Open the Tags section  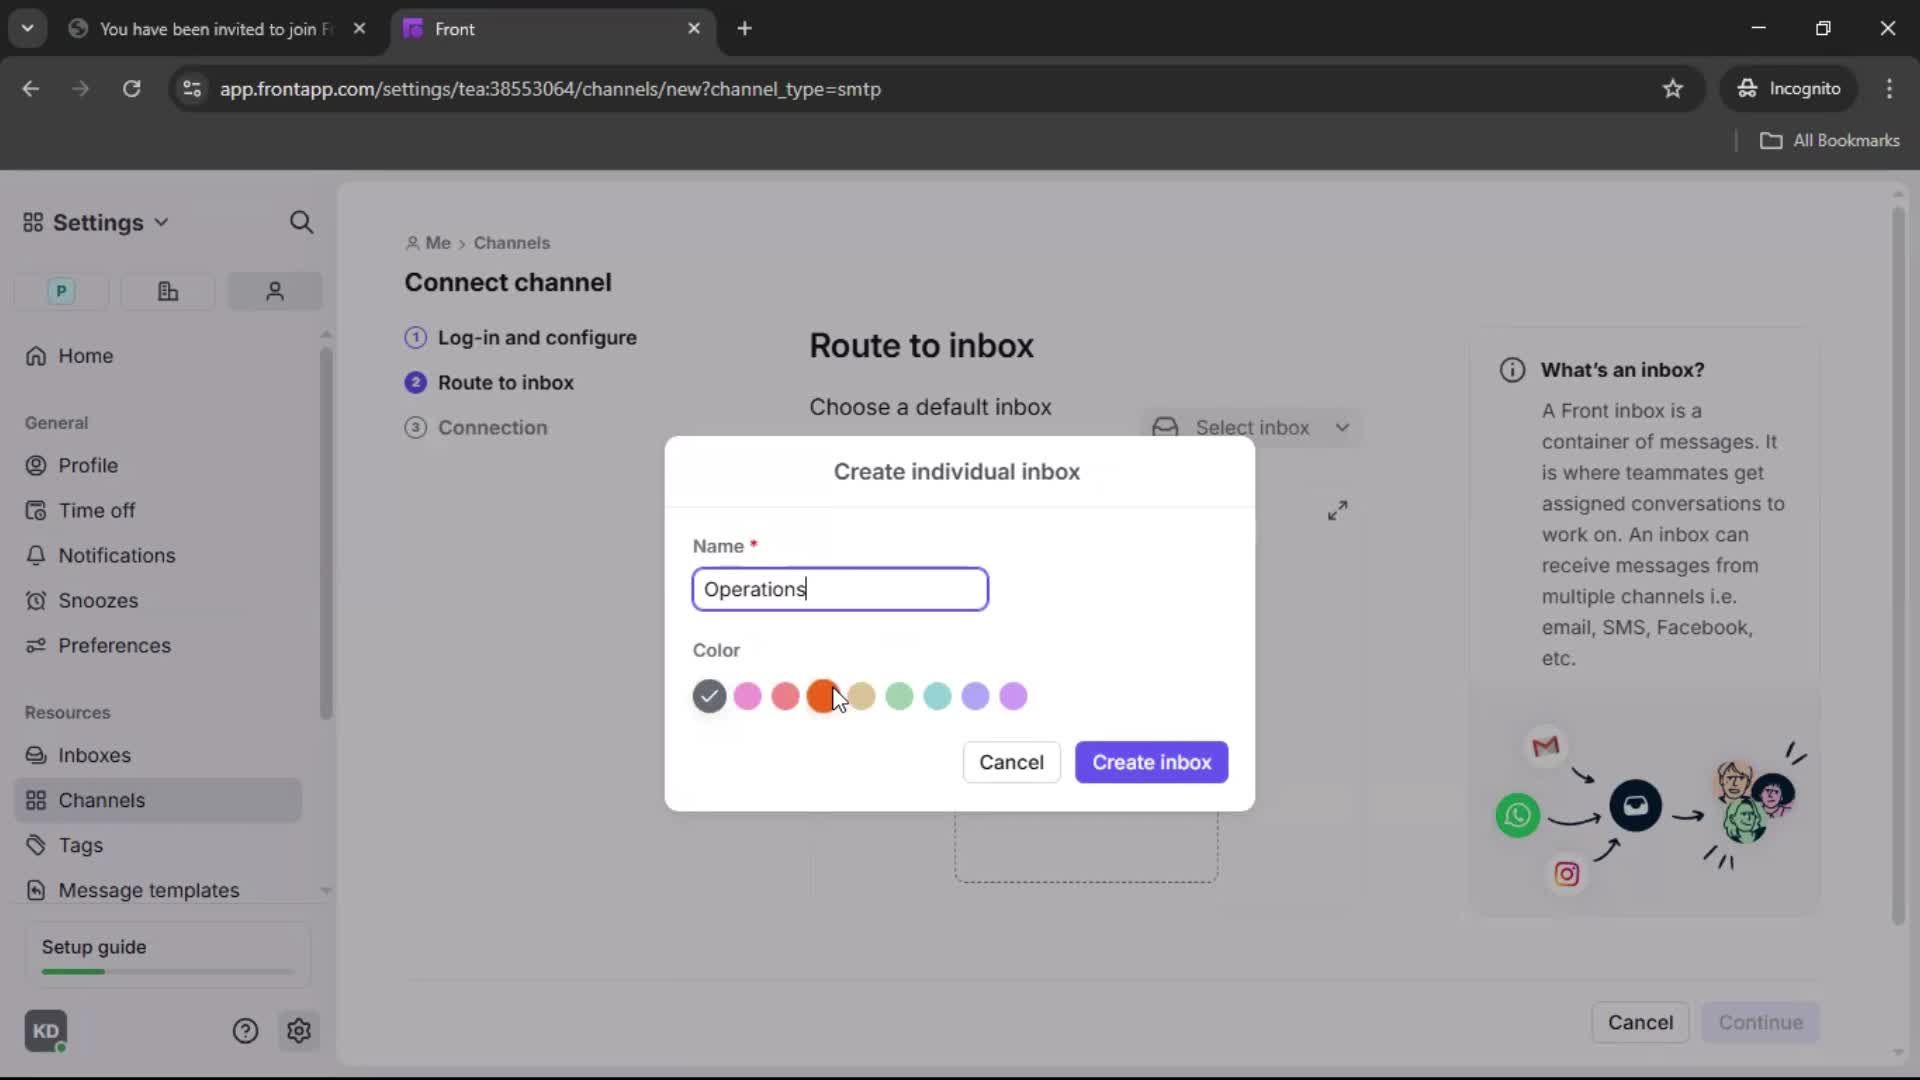coord(80,845)
